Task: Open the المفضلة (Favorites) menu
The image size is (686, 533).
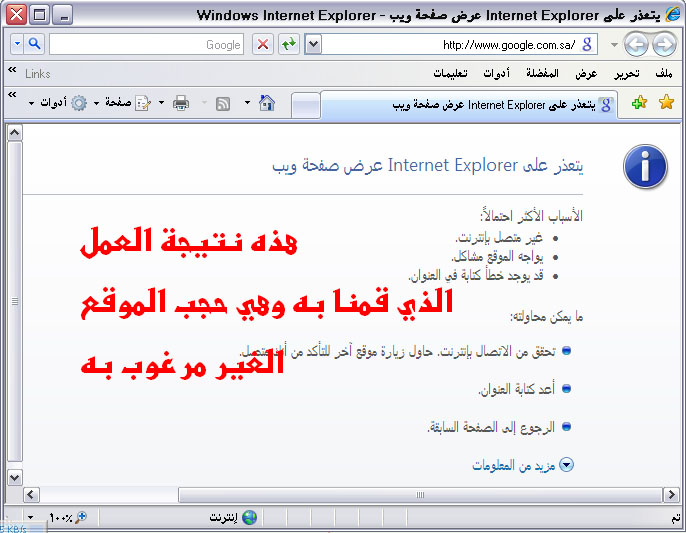Action: pos(542,74)
